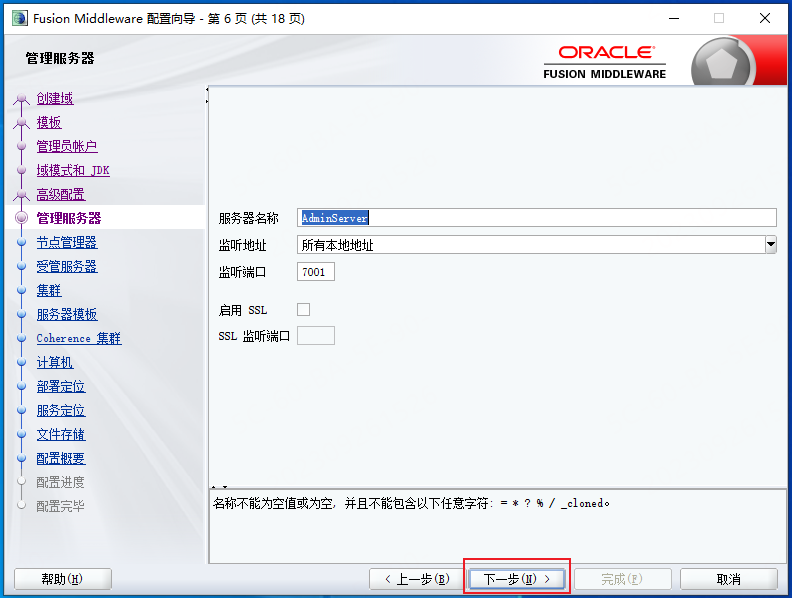This screenshot has width=792, height=598.
Task: Open 管理员帐户 step
Action: tap(67, 146)
